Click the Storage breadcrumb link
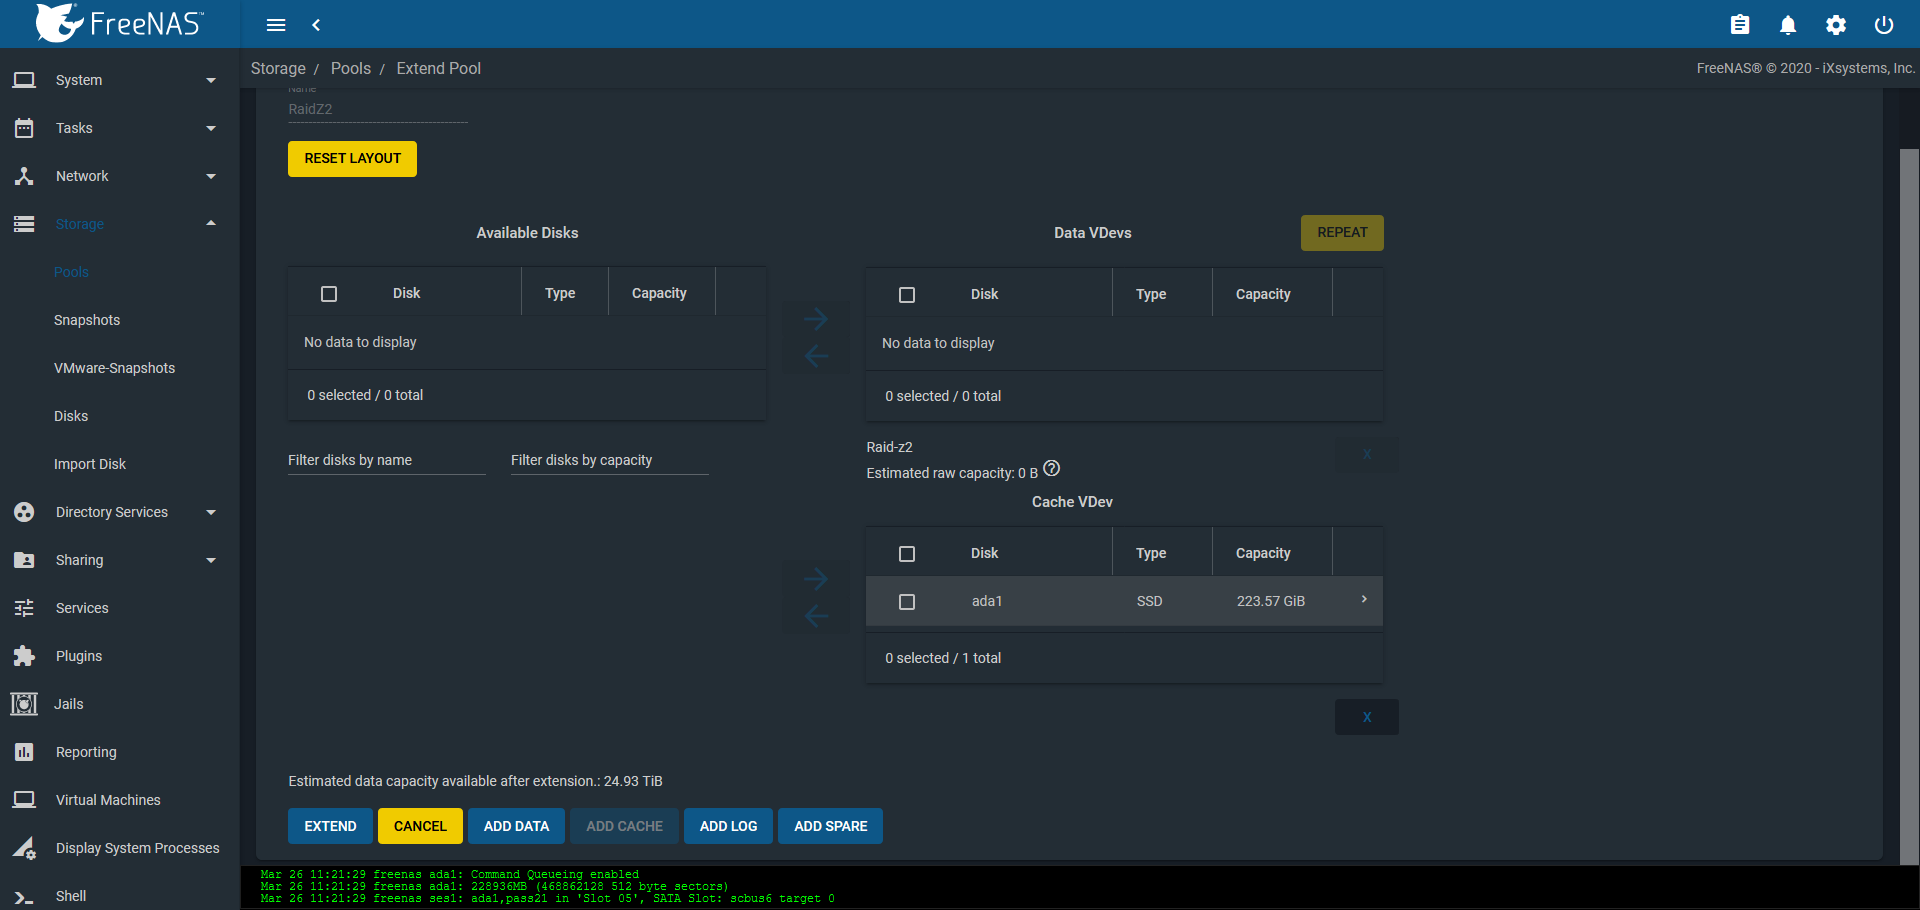Viewport: 1920px width, 910px height. tap(278, 68)
